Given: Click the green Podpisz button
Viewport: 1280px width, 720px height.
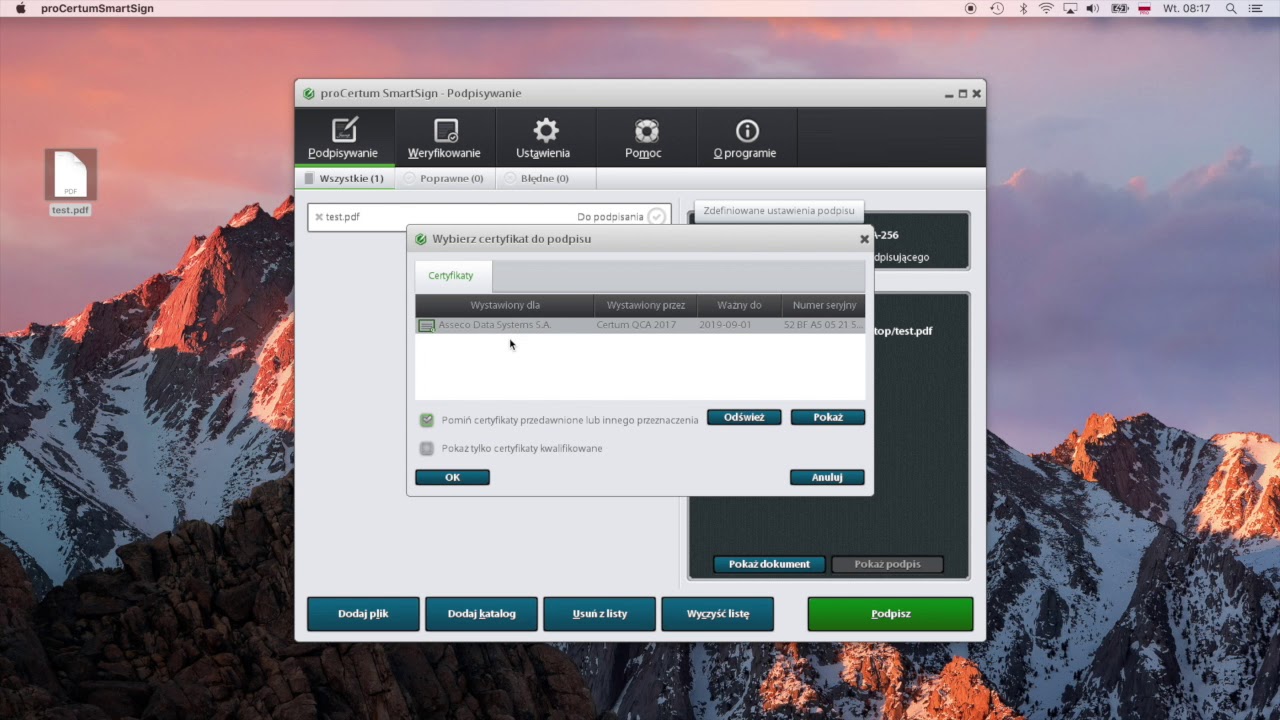Looking at the screenshot, I should (x=890, y=614).
